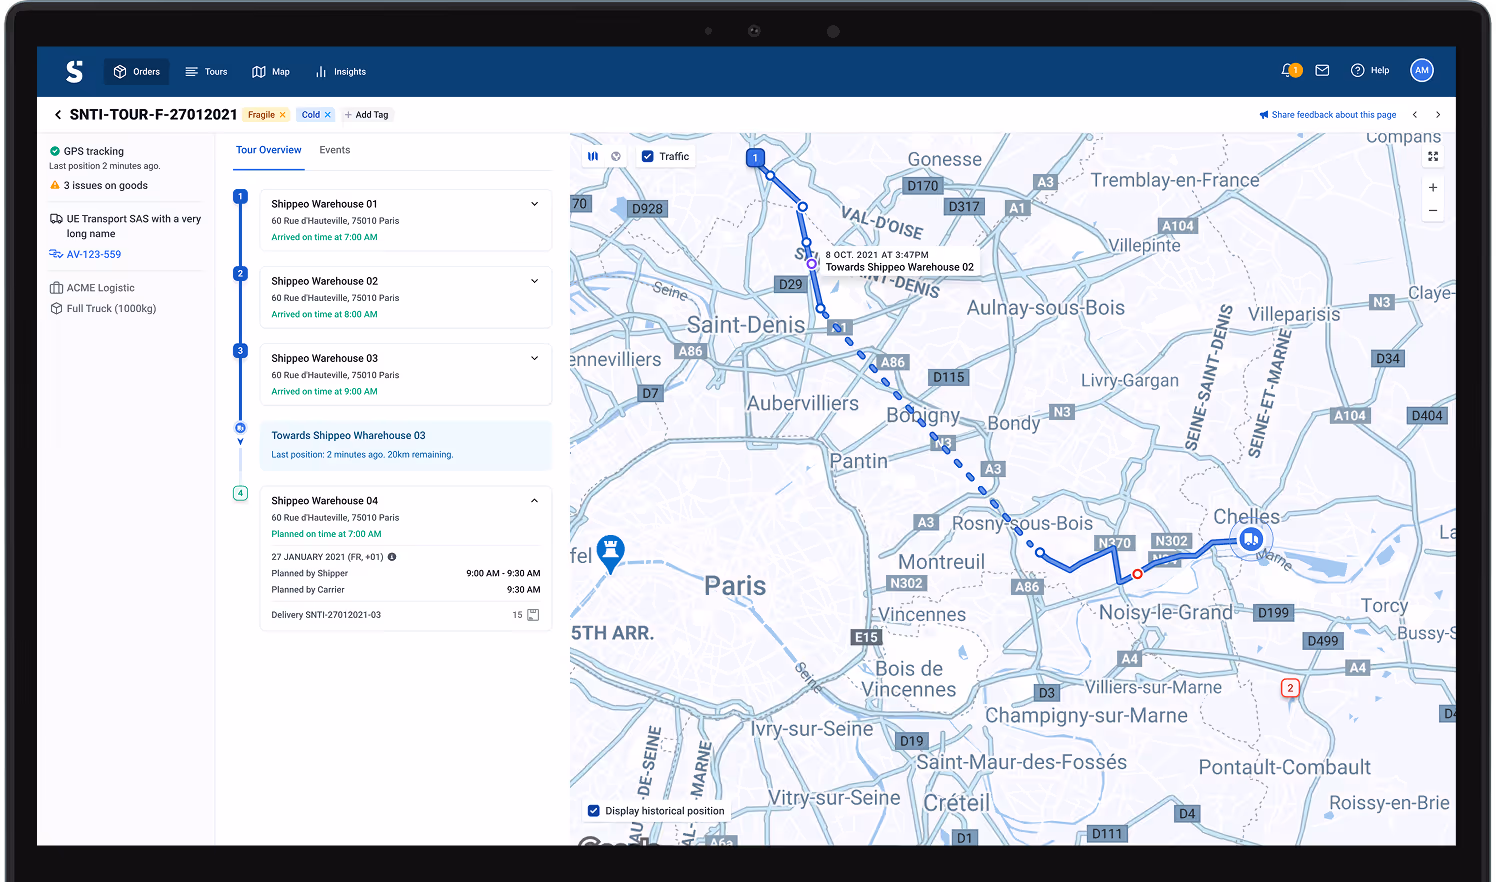The image size is (1496, 882).
Task: Click the red stop marker 2 on map
Action: pyautogui.click(x=1290, y=688)
